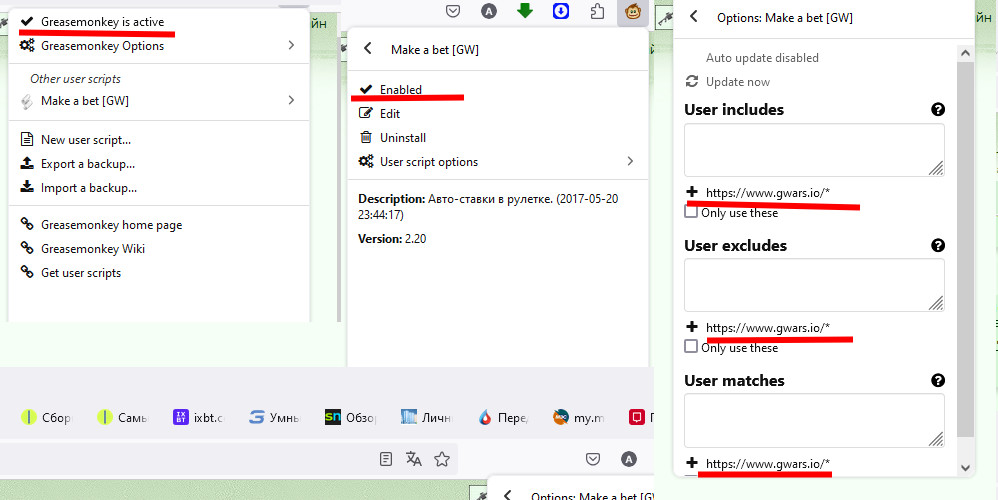Click into the User includes text area
The height and width of the screenshot is (500, 998).
pyautogui.click(x=814, y=150)
